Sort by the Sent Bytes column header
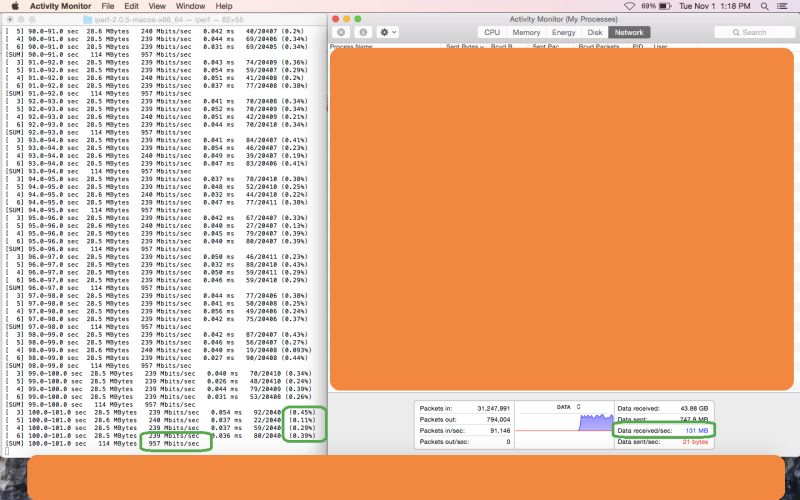 (x=464, y=46)
